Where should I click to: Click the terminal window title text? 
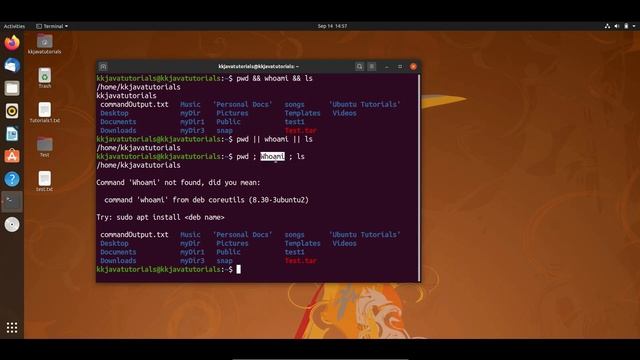click(x=258, y=67)
